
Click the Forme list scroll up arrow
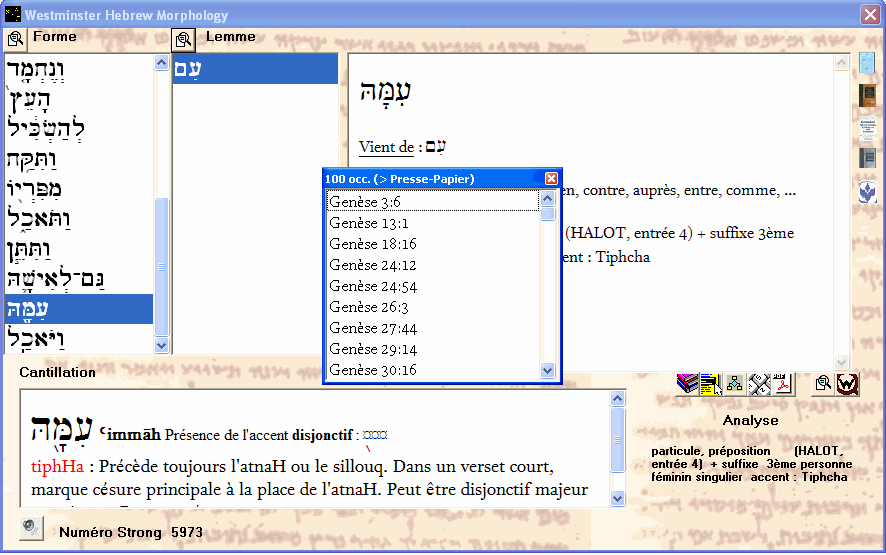coord(162,62)
